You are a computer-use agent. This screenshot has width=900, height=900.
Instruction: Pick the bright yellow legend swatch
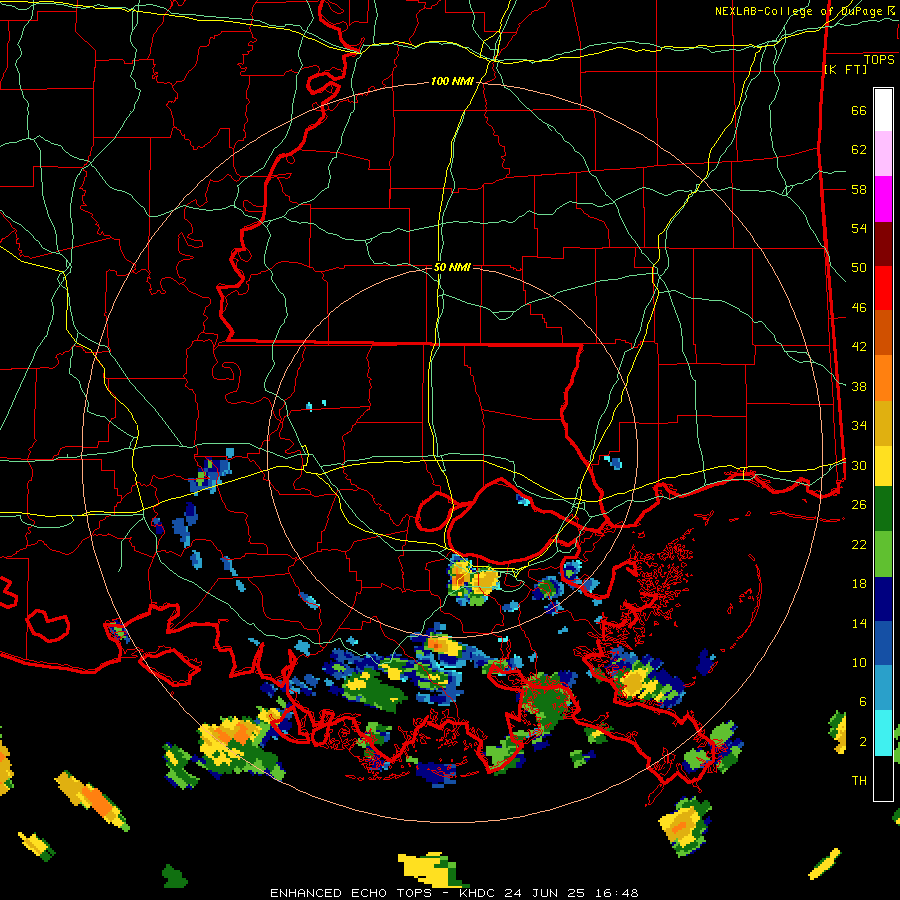[x=883, y=466]
